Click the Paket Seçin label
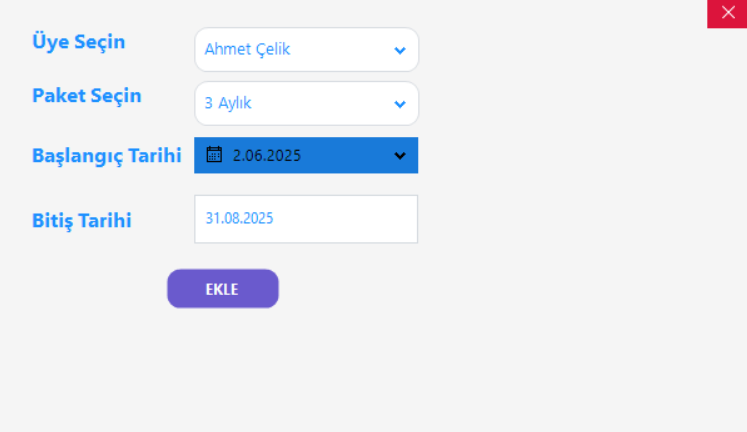This screenshot has height=432, width=747. 87,97
